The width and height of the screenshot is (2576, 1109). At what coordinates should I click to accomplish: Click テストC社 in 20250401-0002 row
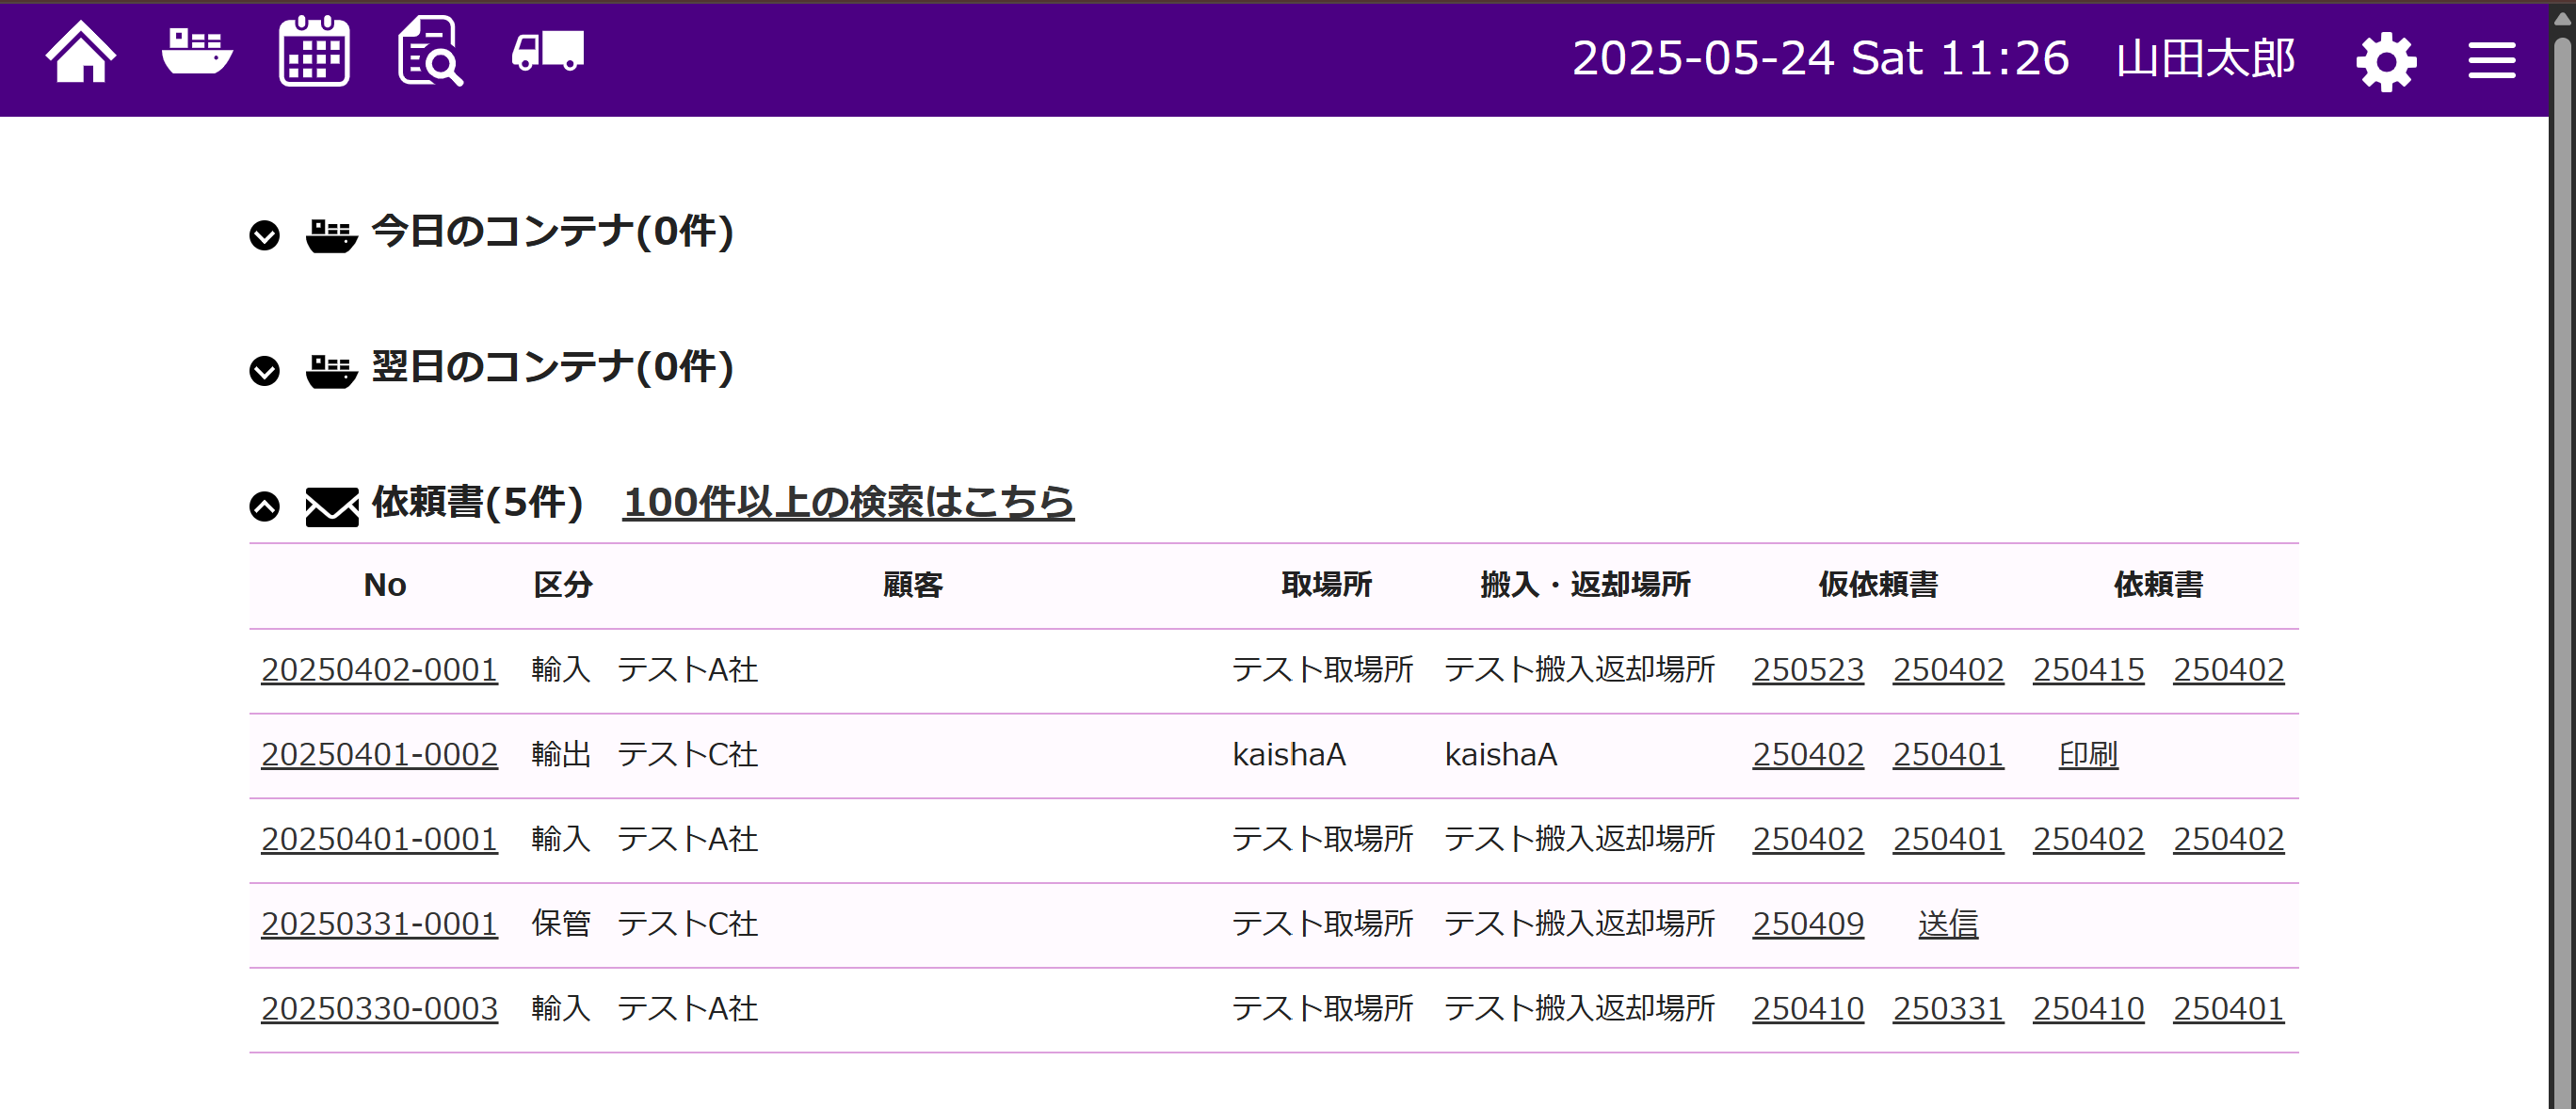(x=687, y=754)
